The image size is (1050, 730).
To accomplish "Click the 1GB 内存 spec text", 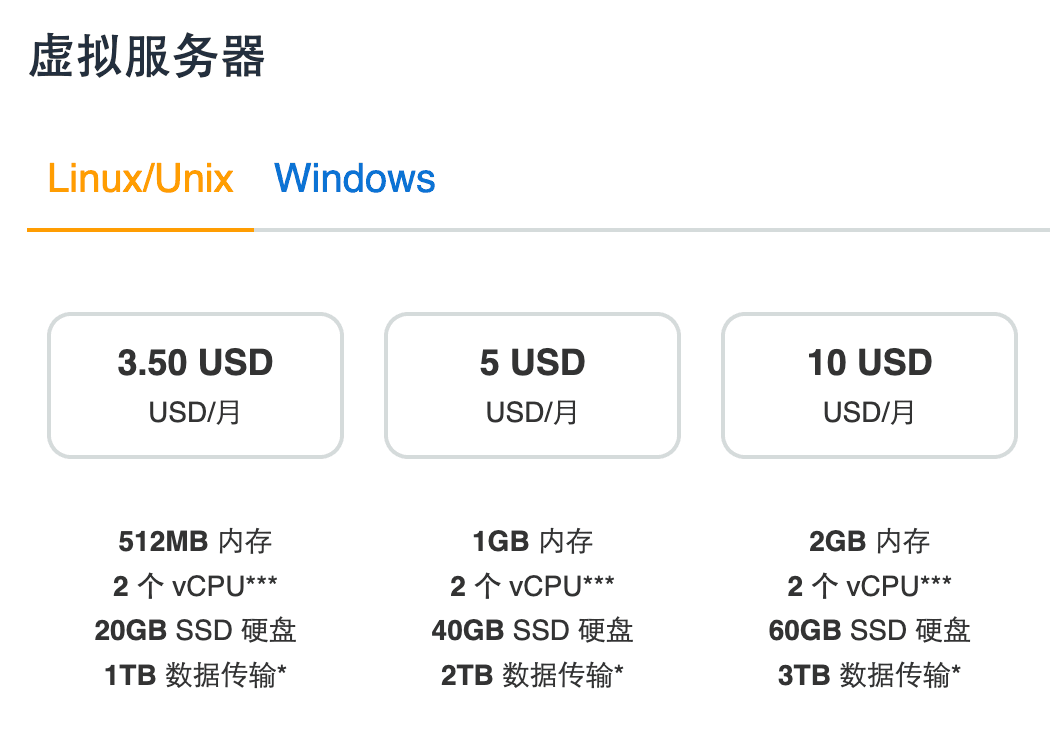I will (532, 541).
